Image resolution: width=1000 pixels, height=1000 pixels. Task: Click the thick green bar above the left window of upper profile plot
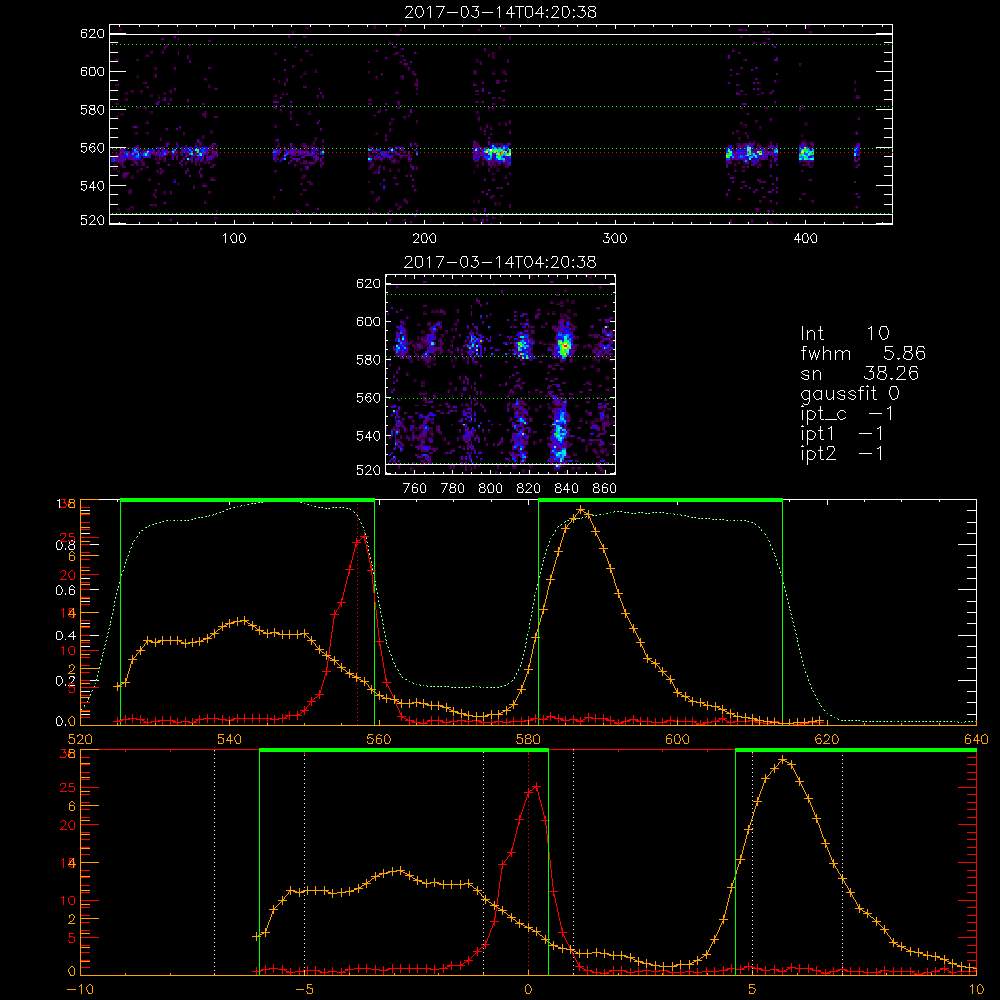247,501
